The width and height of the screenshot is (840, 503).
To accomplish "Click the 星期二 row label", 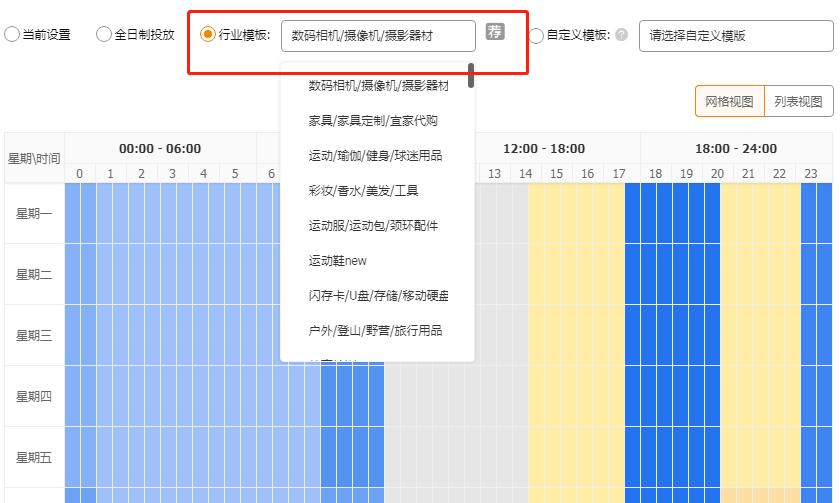I will click(34, 275).
